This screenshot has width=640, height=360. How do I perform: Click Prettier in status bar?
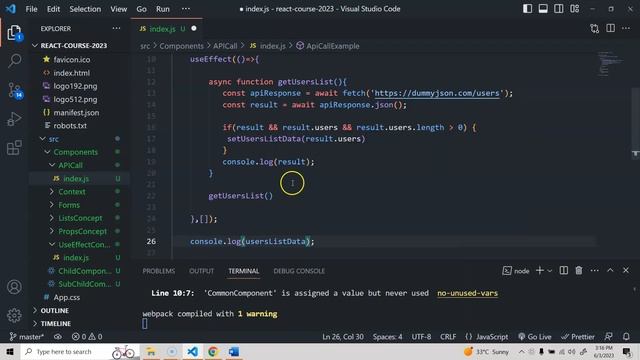[x=578, y=337]
